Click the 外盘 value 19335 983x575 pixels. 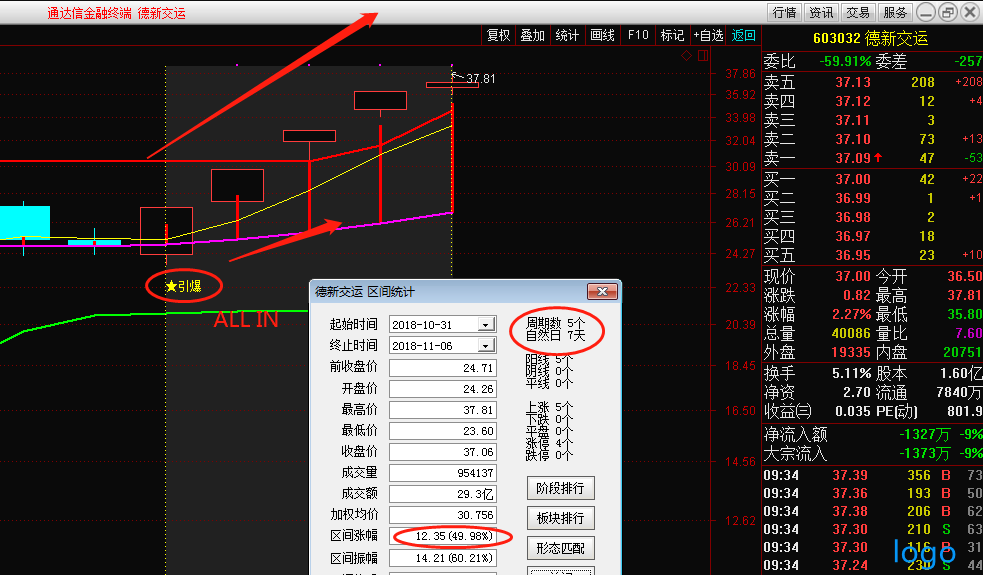pos(851,352)
